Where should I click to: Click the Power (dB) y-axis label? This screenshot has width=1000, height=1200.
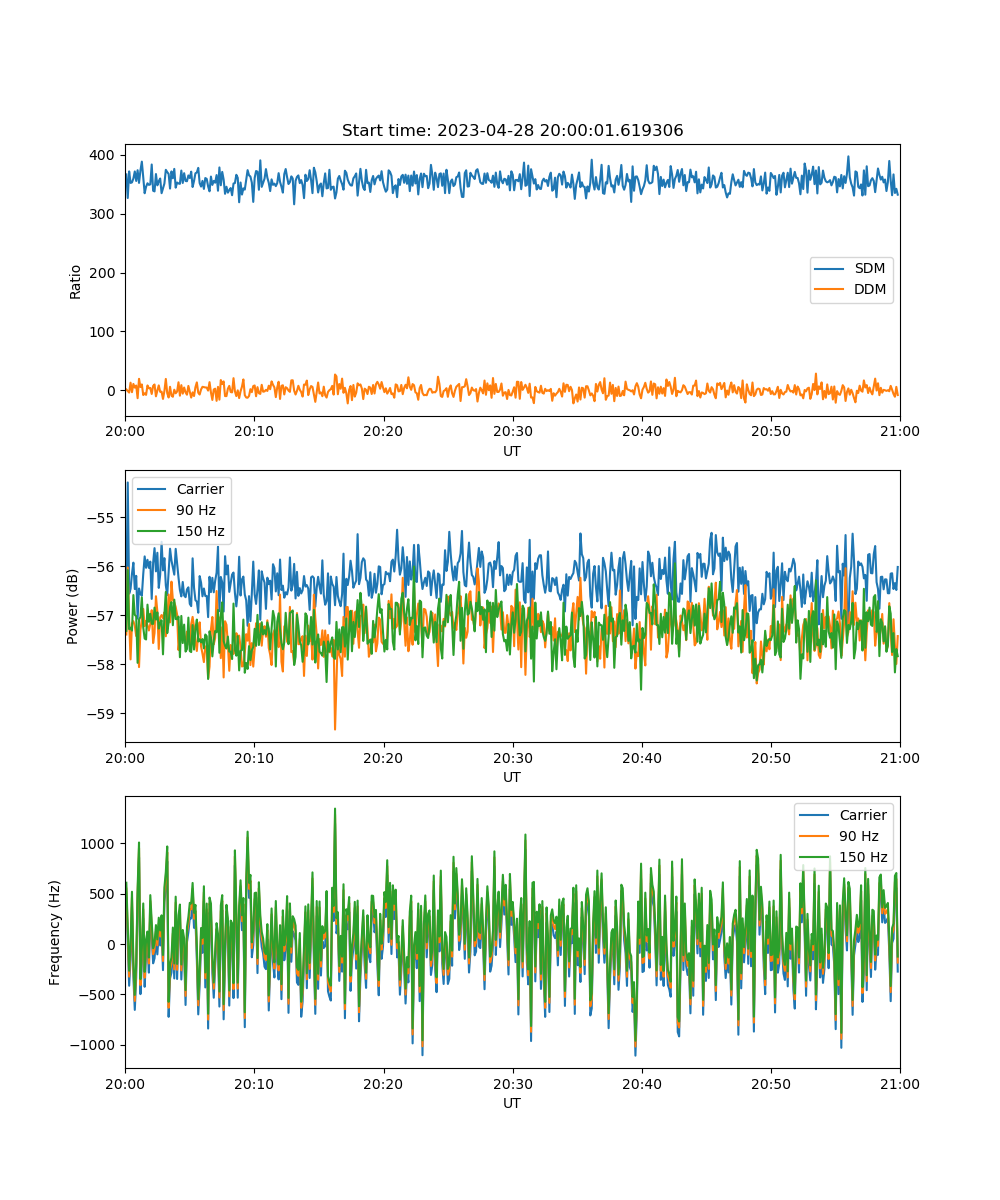click(x=73, y=606)
